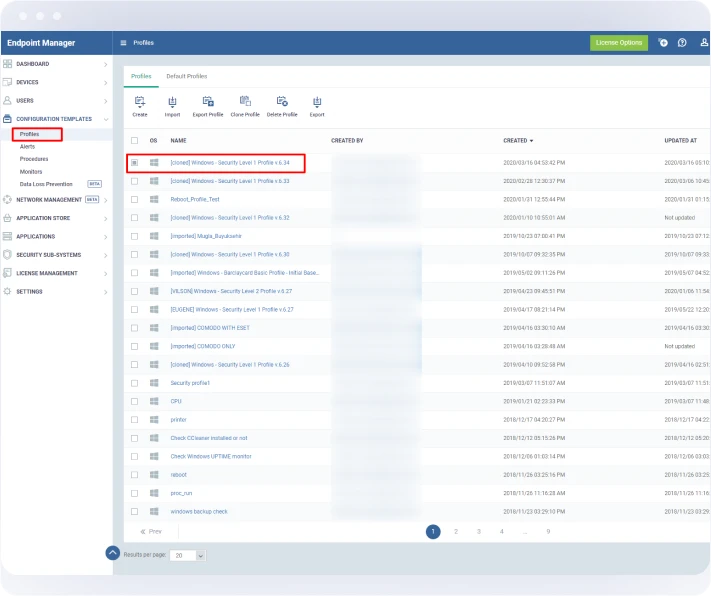Toggle the select-all checkbox in table header
The image size is (711, 596).
(135, 140)
